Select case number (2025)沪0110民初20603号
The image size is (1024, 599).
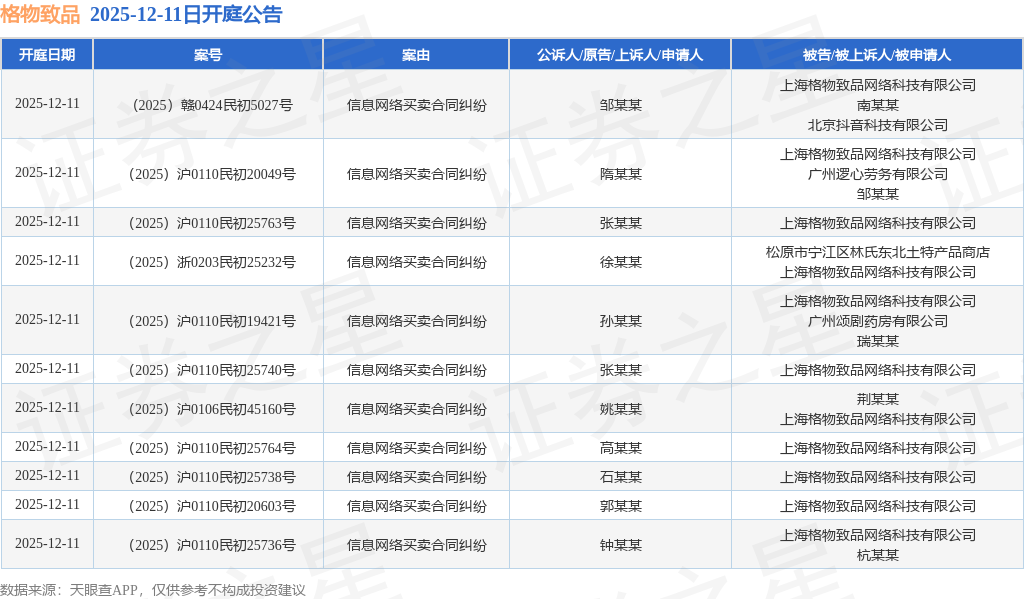(x=212, y=506)
